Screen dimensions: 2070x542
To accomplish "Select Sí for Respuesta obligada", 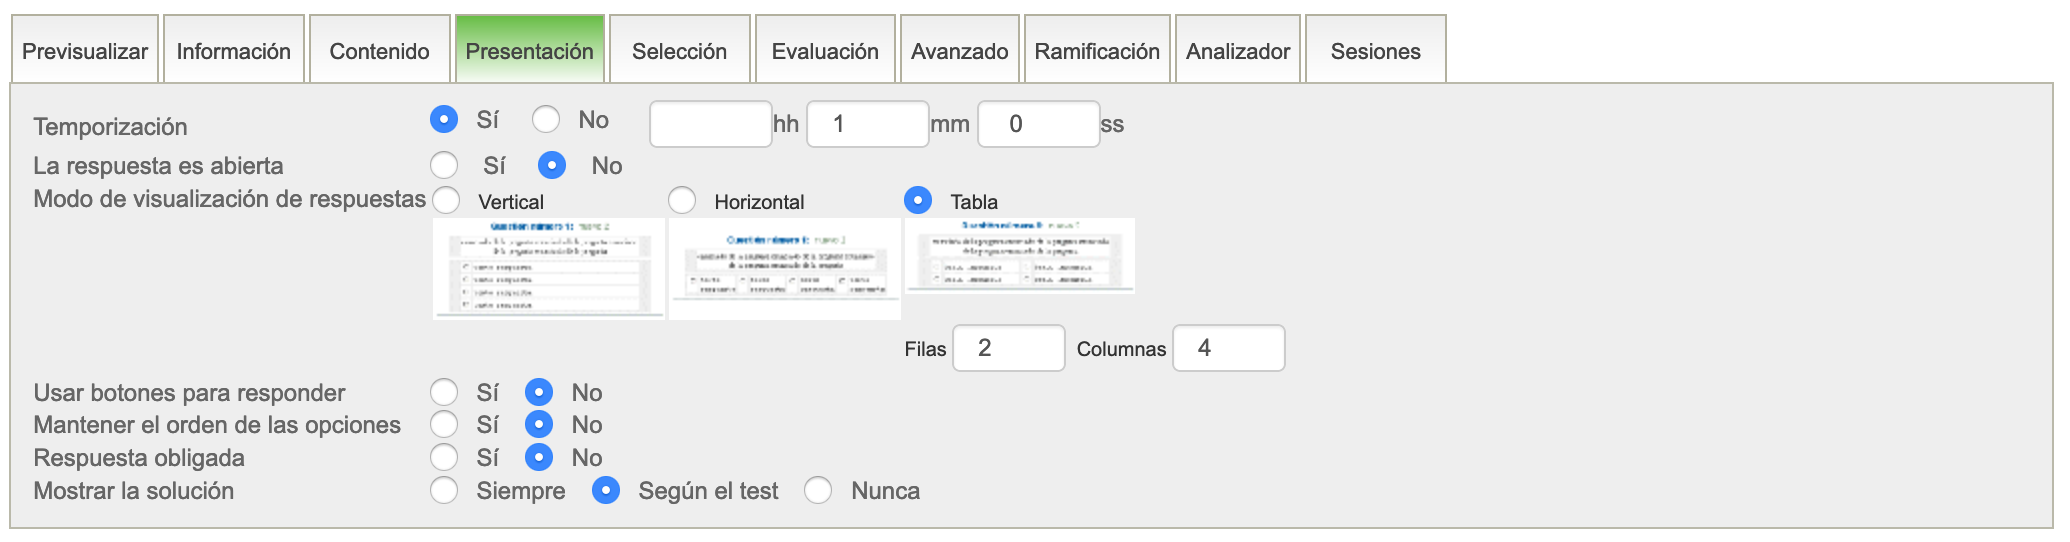I will [444, 457].
